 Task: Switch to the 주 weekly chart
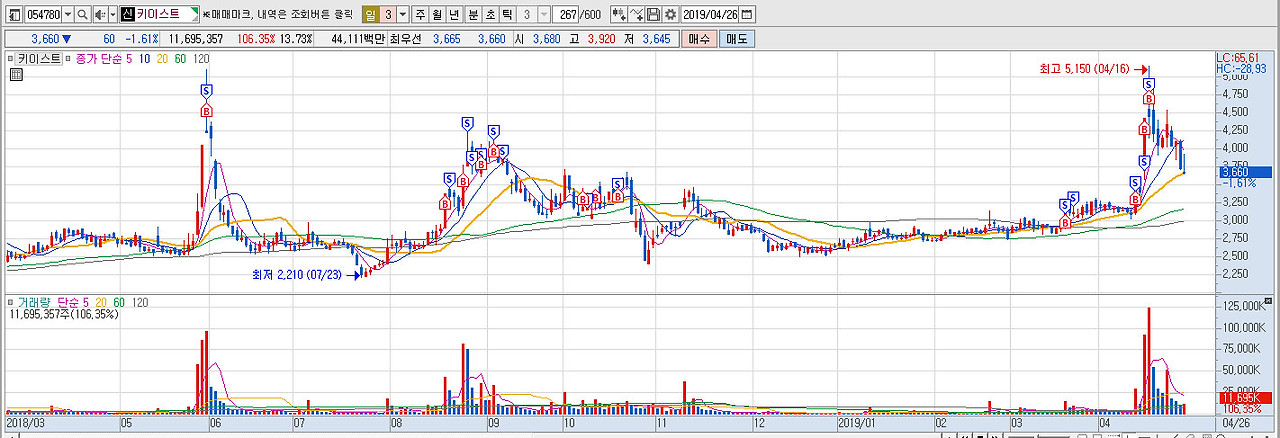(x=420, y=14)
